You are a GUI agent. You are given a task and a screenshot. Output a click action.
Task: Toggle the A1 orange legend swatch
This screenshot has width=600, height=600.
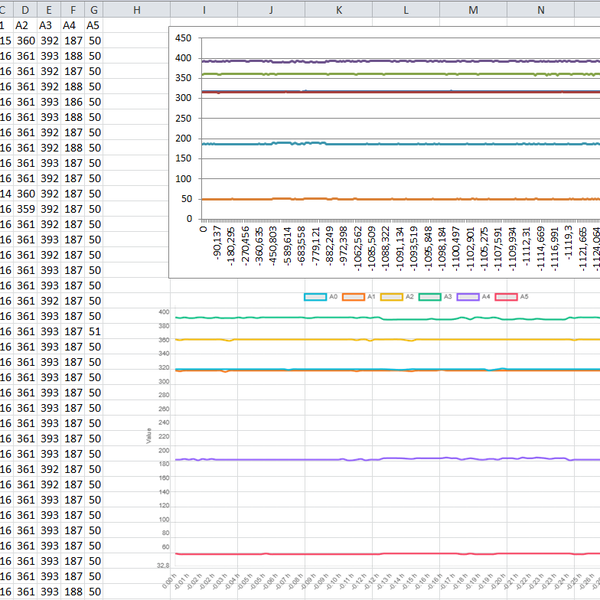click(353, 297)
